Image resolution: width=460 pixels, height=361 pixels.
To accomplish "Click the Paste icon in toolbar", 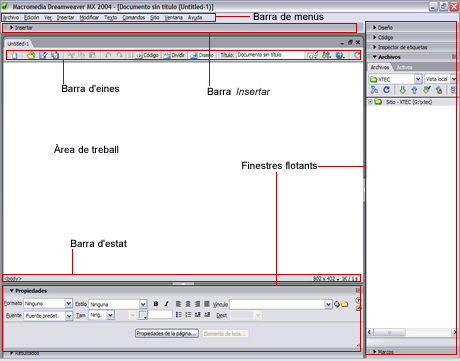I will [93, 55].
